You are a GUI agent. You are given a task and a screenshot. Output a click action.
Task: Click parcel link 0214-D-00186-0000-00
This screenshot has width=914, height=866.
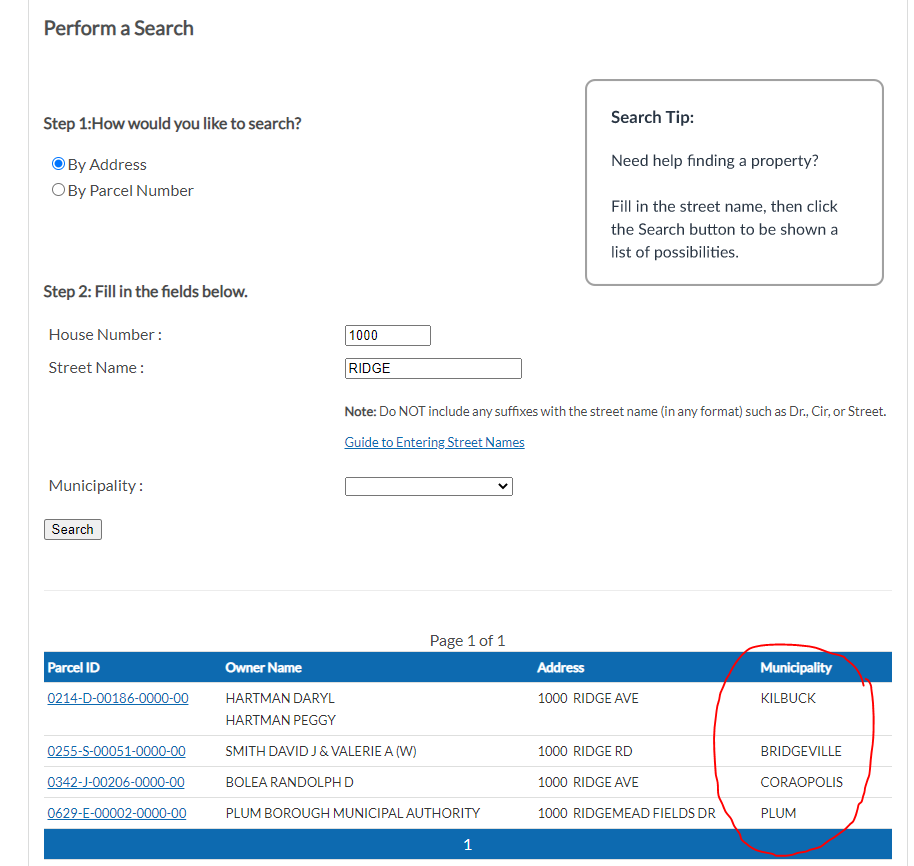[117, 698]
